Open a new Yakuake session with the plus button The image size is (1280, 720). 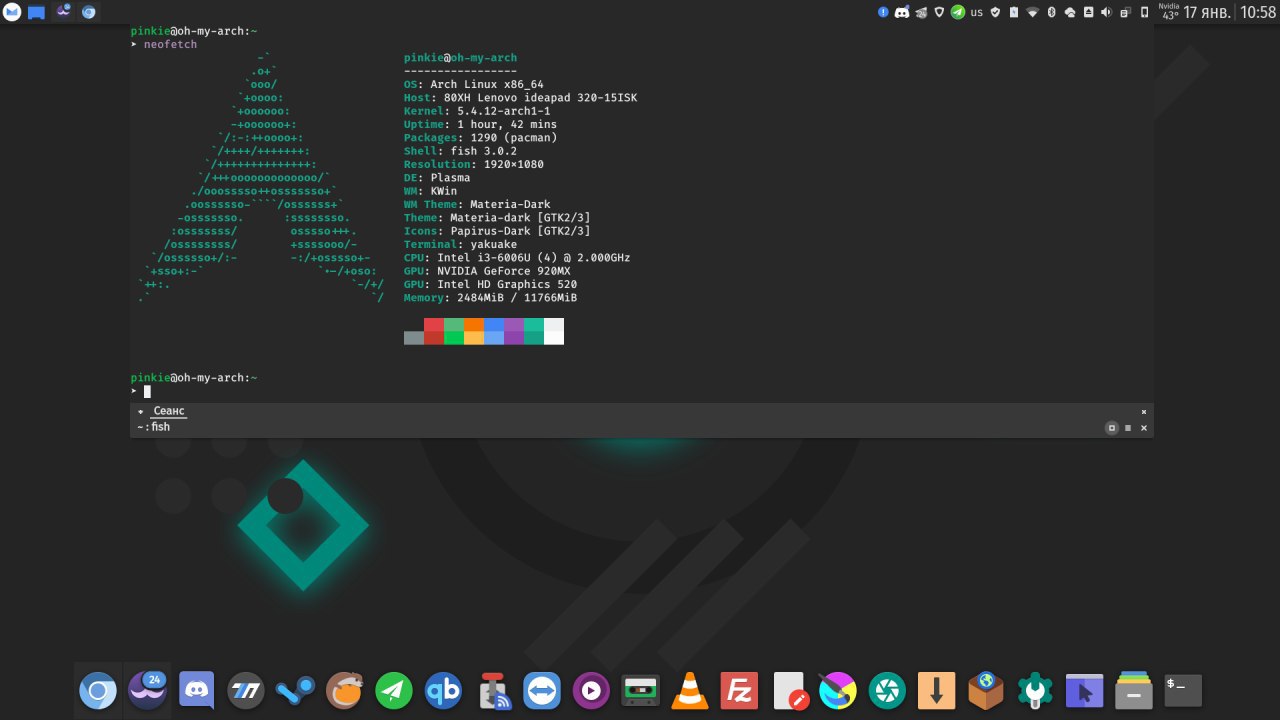[141, 411]
